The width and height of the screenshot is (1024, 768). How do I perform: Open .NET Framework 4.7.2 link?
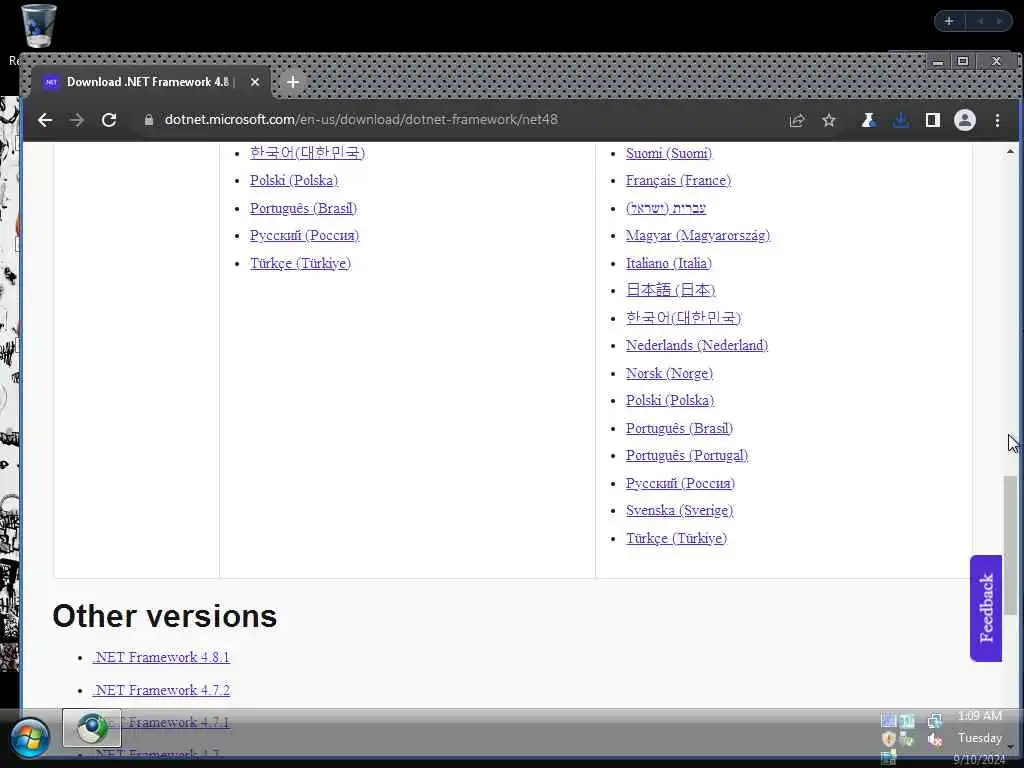(161, 690)
